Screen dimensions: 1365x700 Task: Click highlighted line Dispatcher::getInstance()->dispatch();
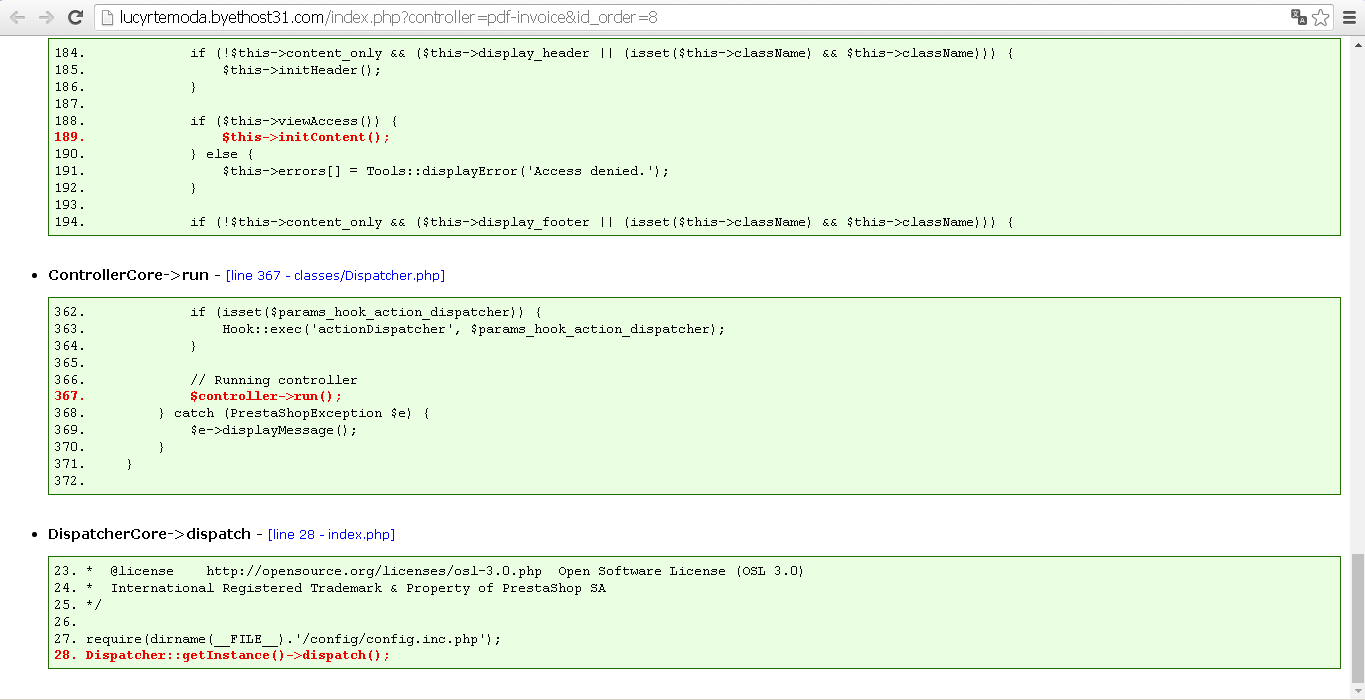tap(238, 655)
